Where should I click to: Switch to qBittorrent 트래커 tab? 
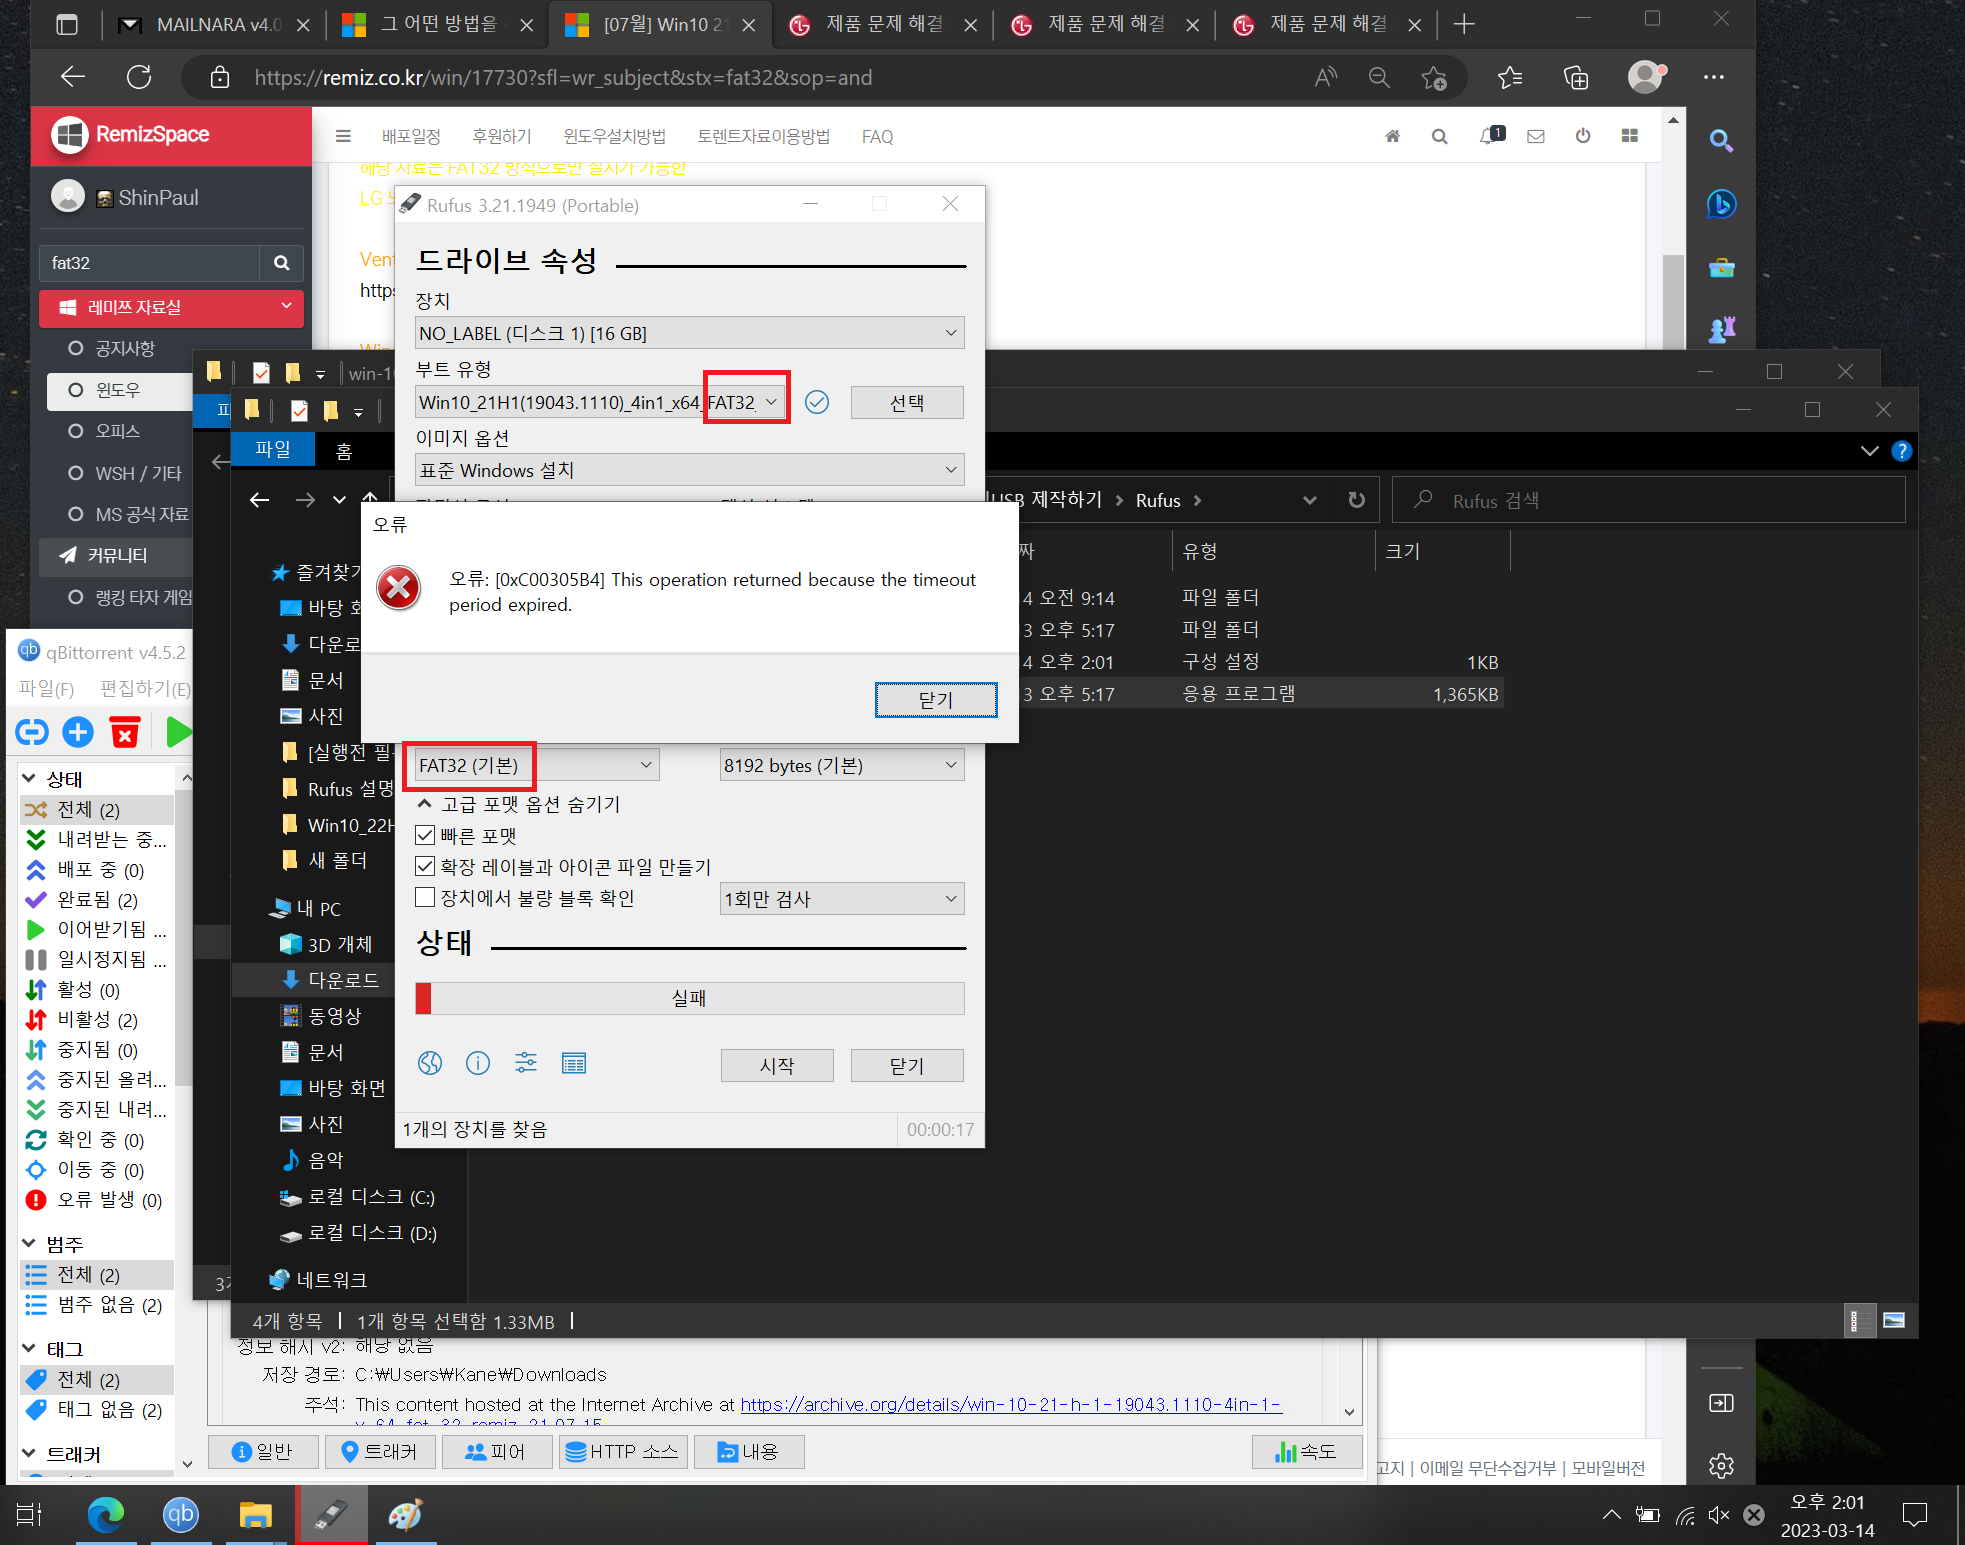379,1451
